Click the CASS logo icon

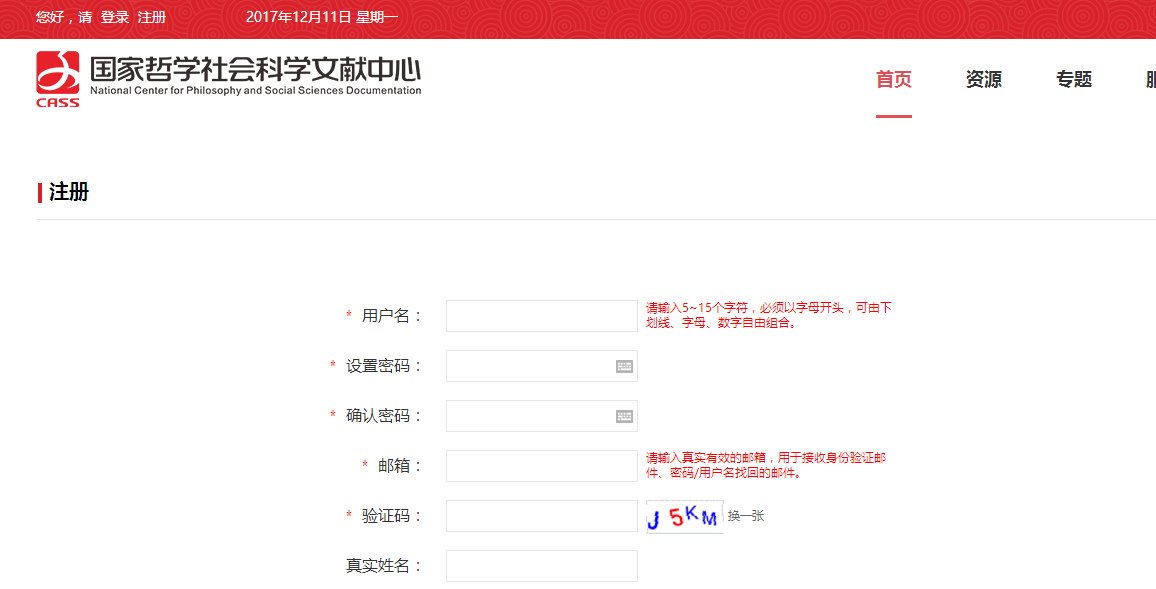pos(57,74)
